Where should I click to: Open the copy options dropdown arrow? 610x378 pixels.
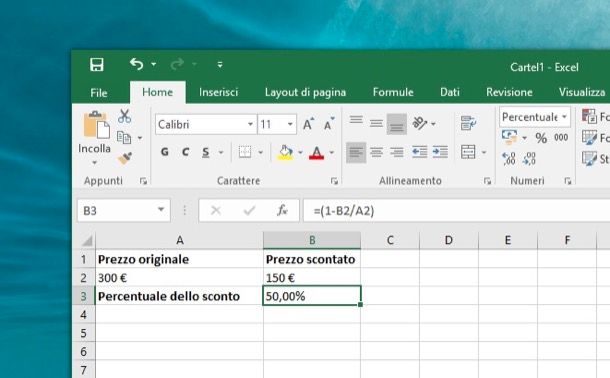(x=140, y=138)
